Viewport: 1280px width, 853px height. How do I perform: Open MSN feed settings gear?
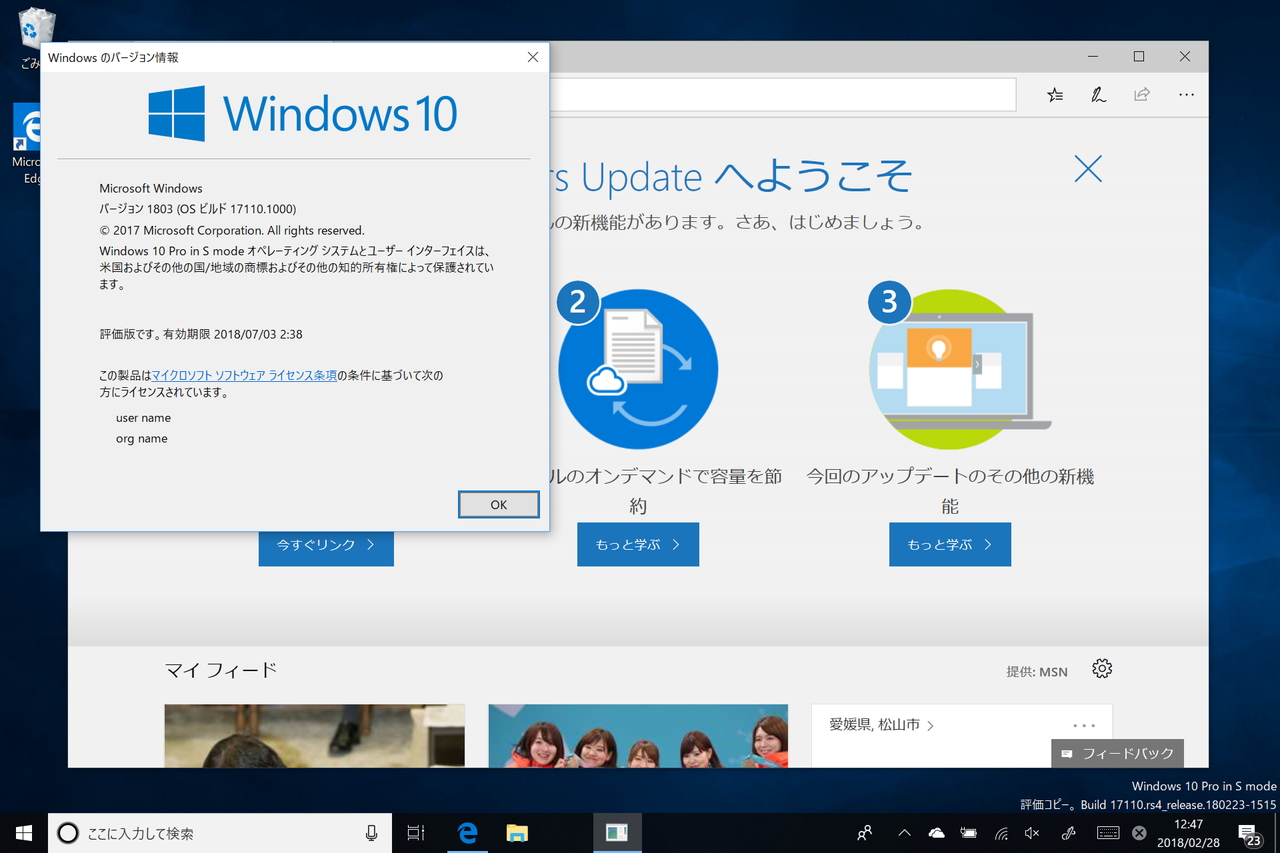point(1101,668)
